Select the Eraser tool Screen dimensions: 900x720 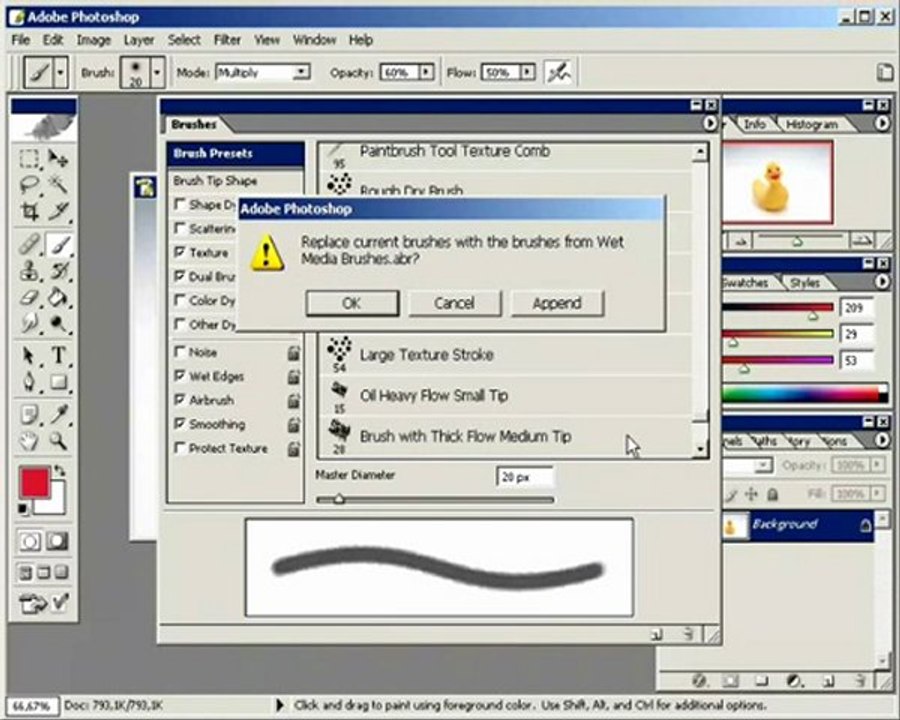(x=29, y=297)
